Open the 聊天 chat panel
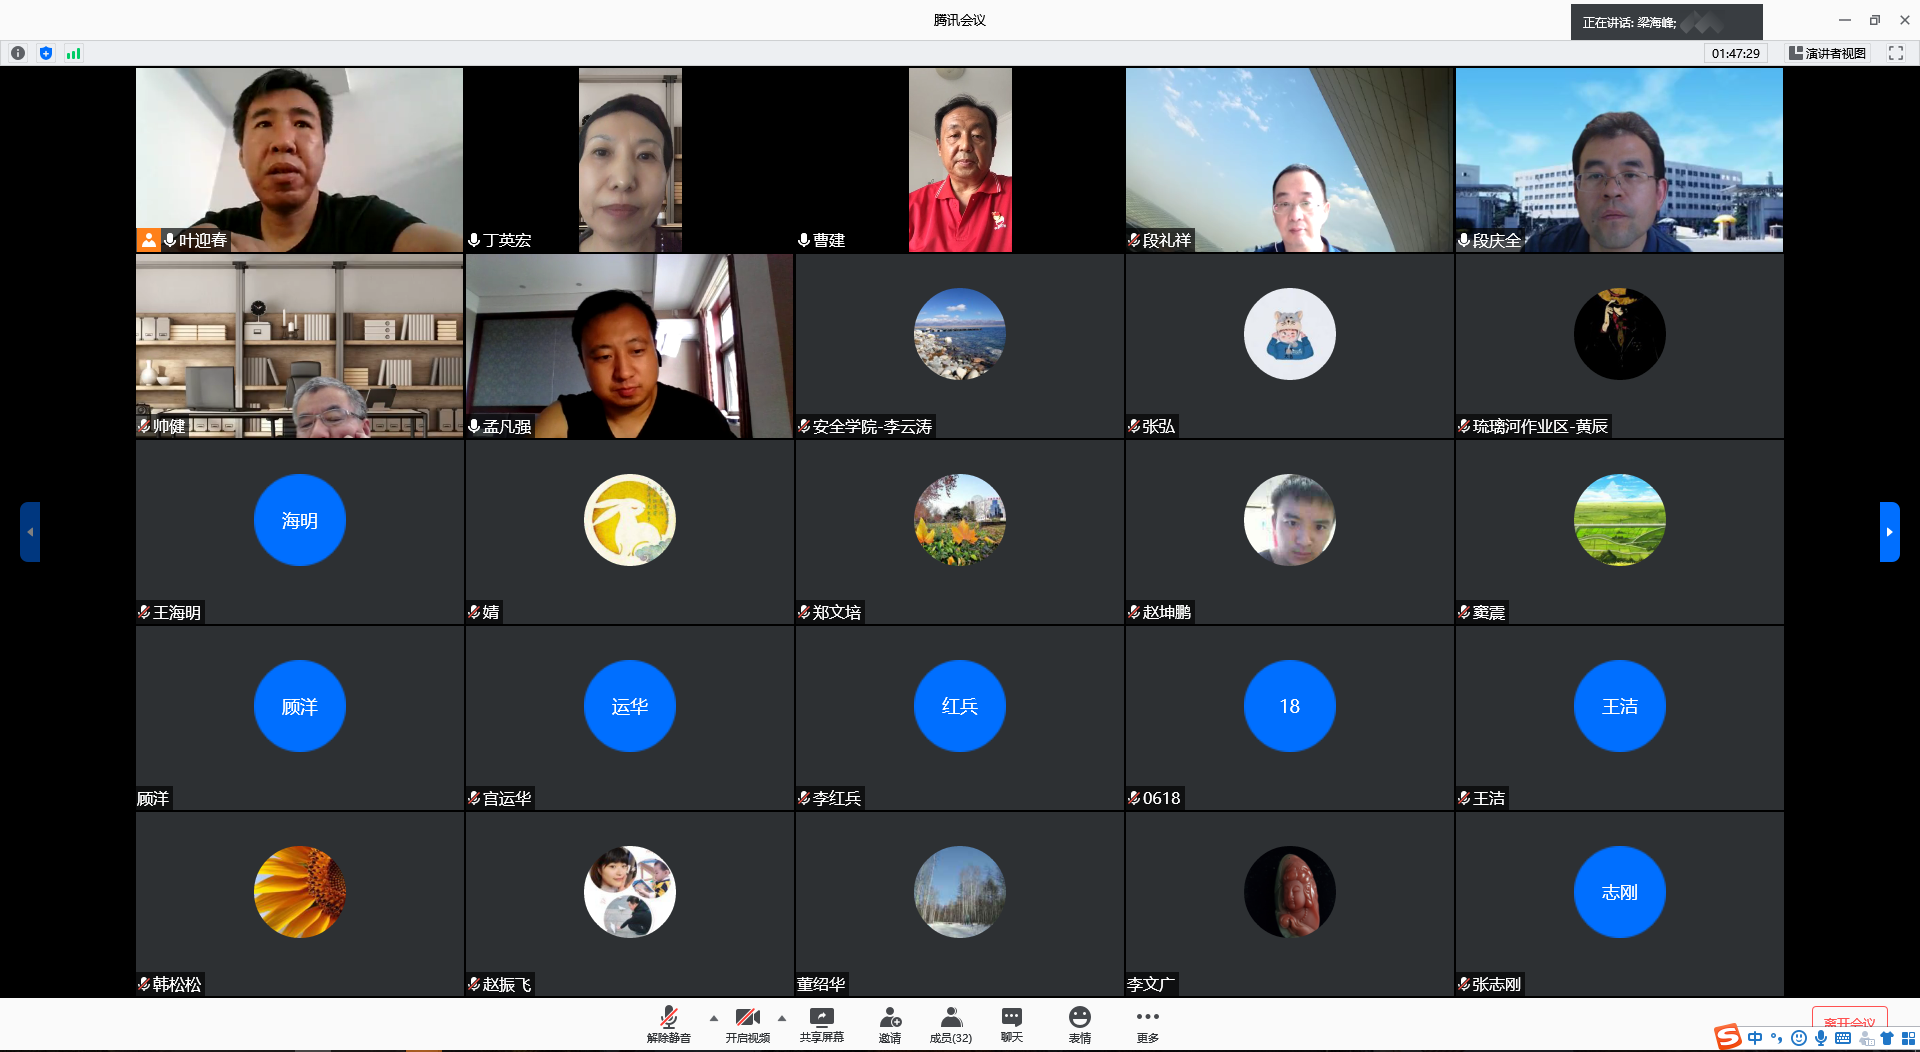This screenshot has width=1920, height=1052. tap(1011, 1023)
